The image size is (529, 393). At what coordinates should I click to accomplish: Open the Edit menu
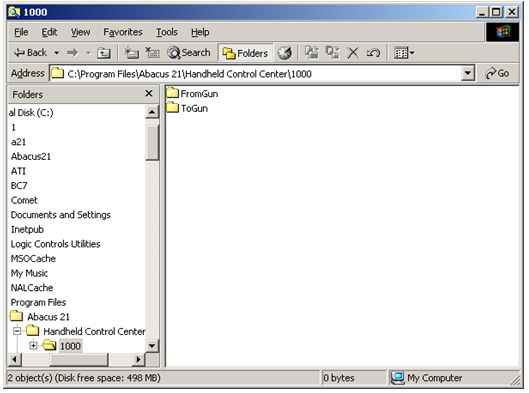click(49, 32)
